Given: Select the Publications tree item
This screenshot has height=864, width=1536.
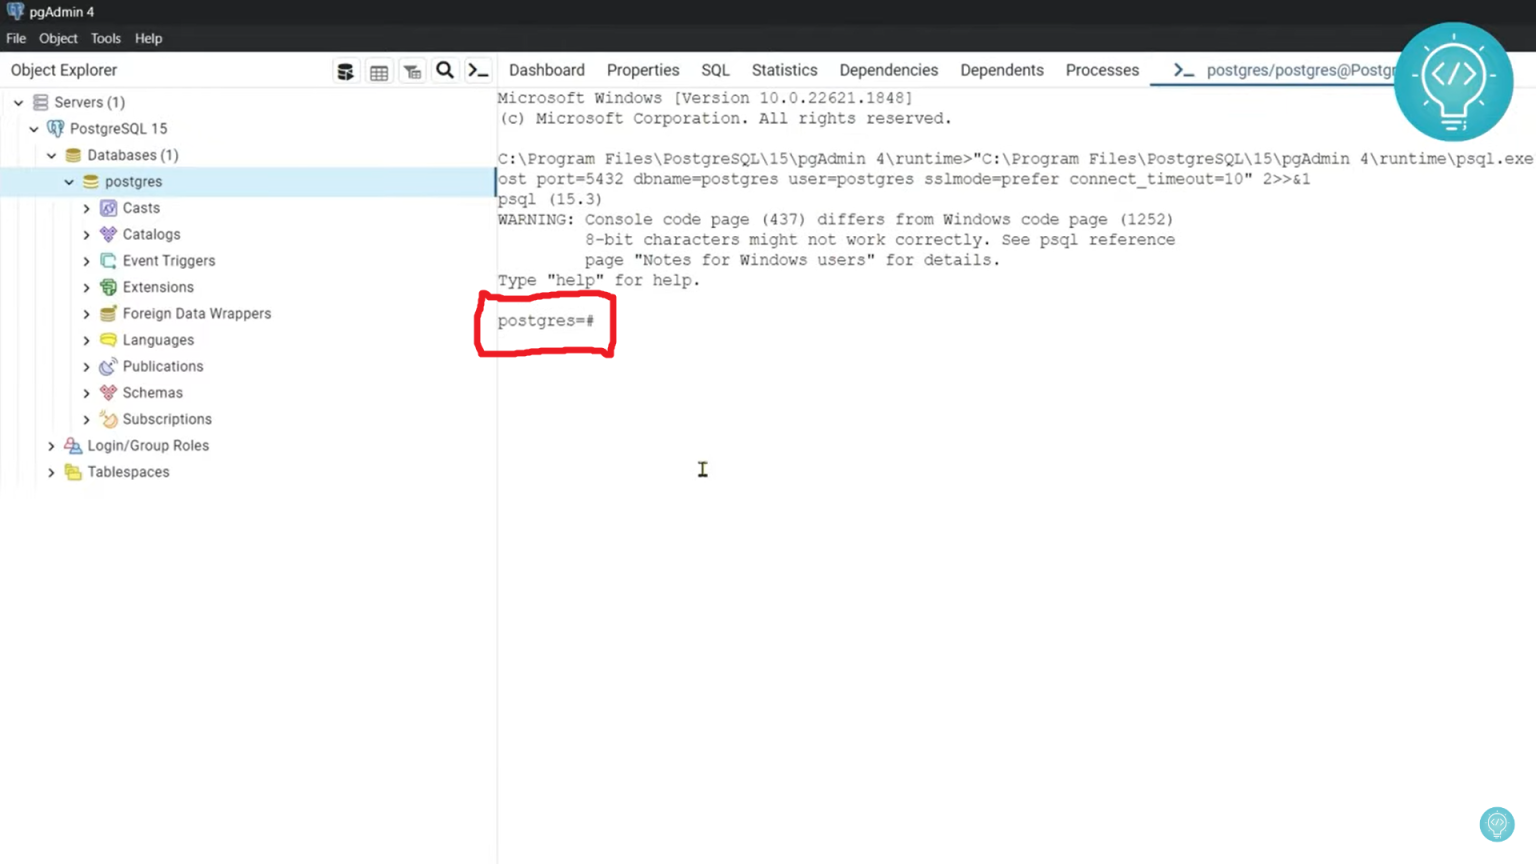Looking at the screenshot, I should click(162, 367).
